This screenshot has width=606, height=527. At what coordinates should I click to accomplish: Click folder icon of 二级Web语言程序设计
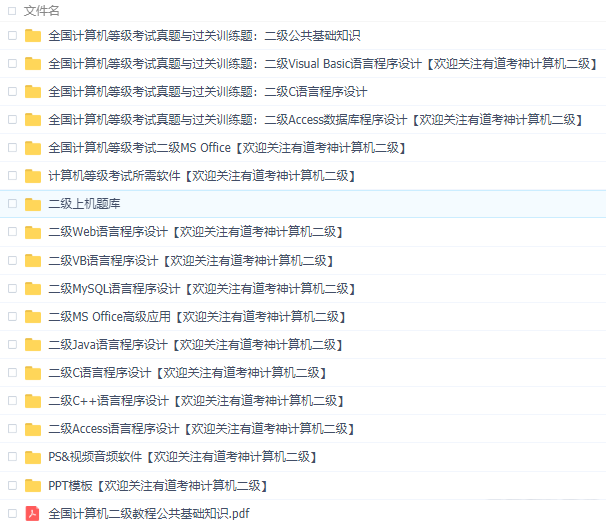point(33,232)
